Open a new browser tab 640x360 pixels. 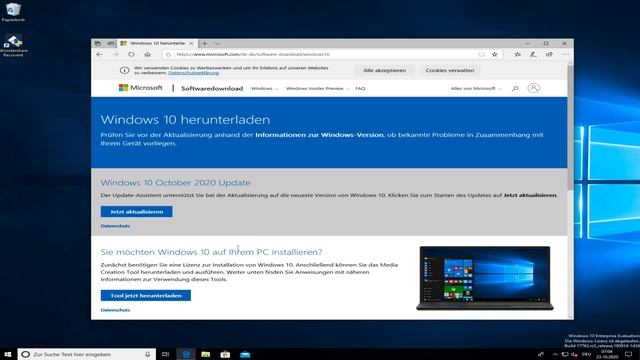pos(204,43)
